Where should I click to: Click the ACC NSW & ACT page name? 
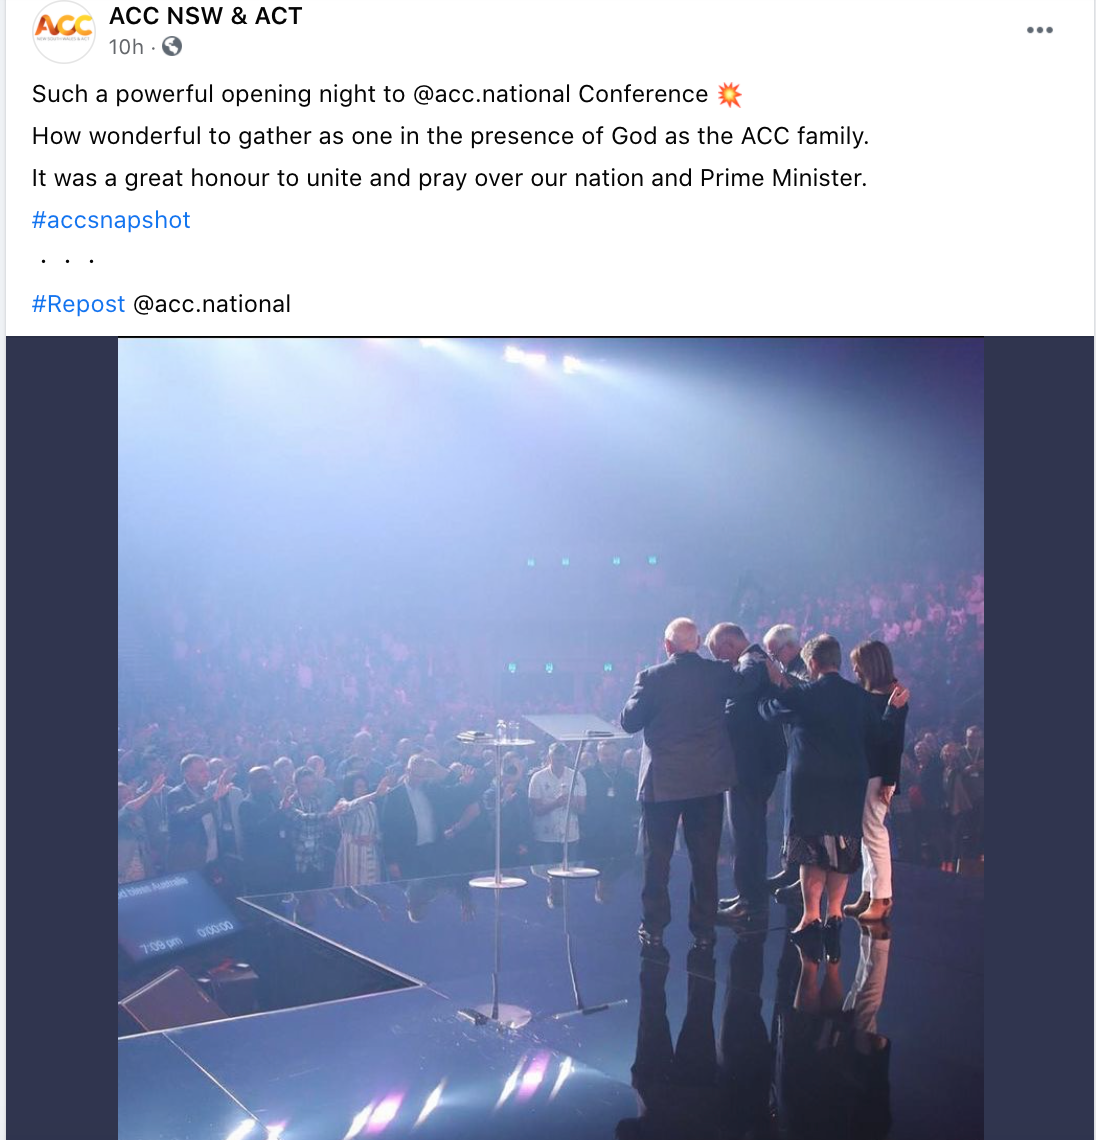coord(205,16)
